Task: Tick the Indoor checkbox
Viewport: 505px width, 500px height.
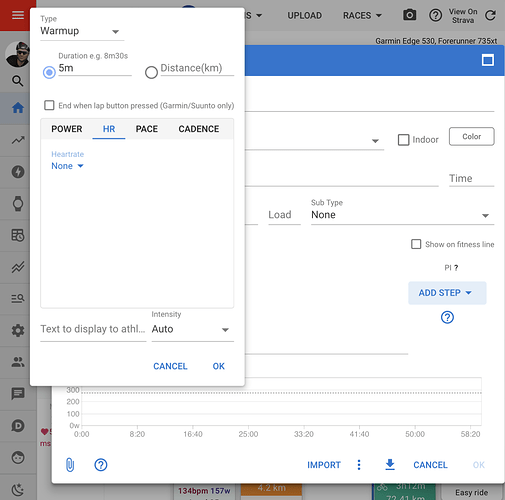Action: coord(403,140)
